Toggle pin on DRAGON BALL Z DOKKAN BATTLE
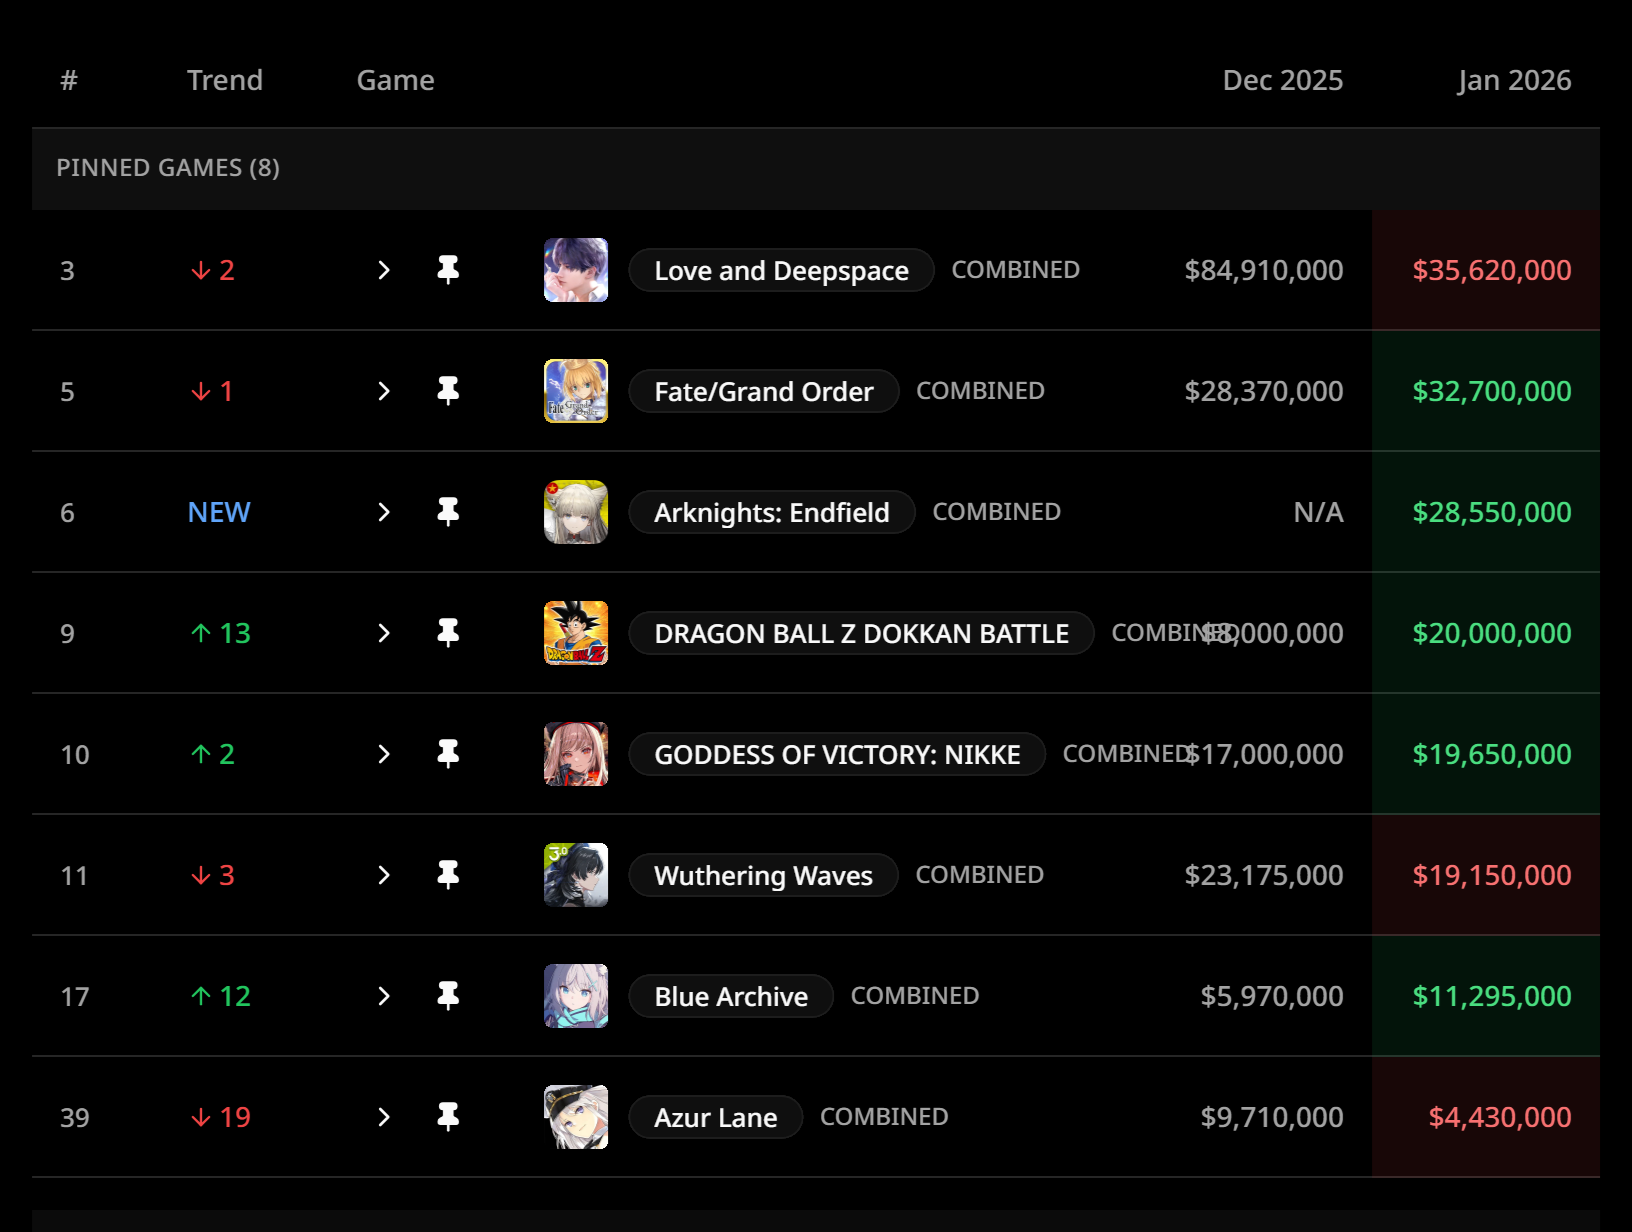 [448, 633]
